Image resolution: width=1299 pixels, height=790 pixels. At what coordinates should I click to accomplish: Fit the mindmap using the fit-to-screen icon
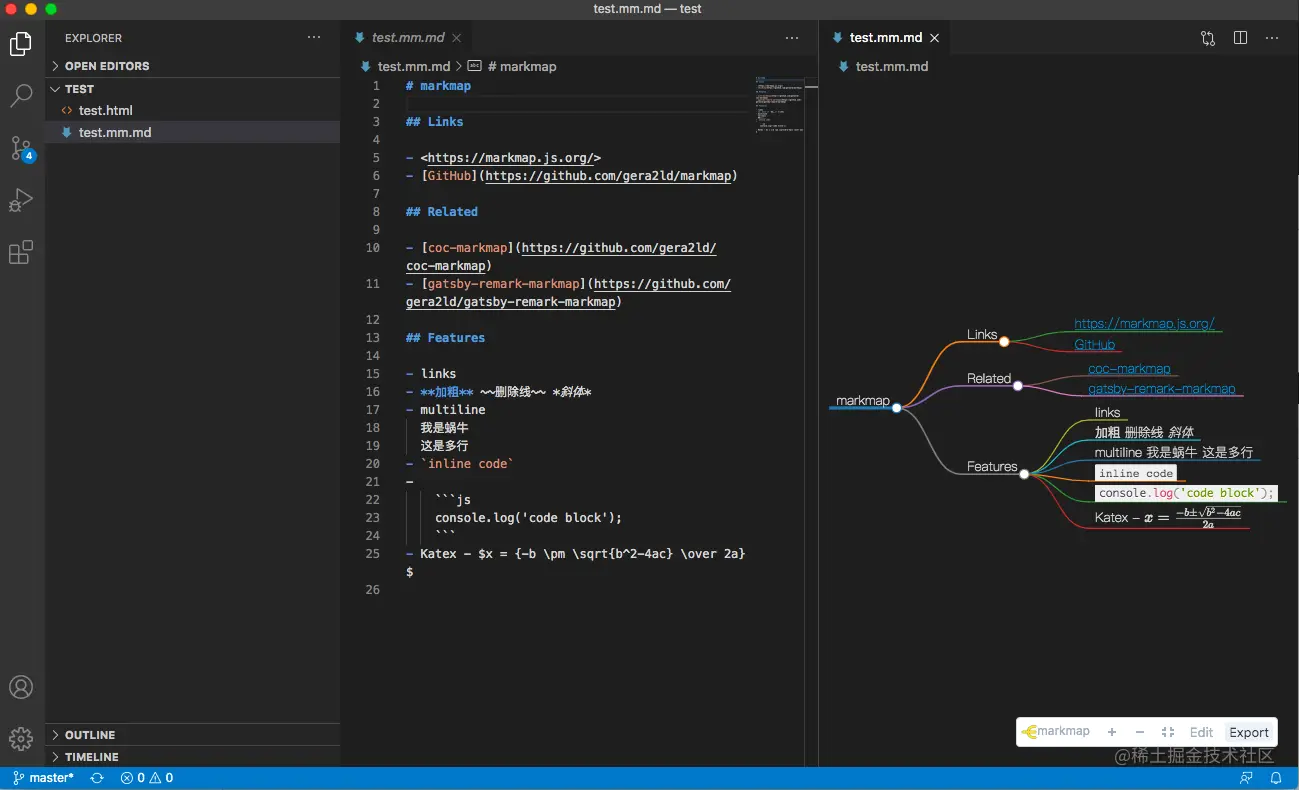(1170, 731)
